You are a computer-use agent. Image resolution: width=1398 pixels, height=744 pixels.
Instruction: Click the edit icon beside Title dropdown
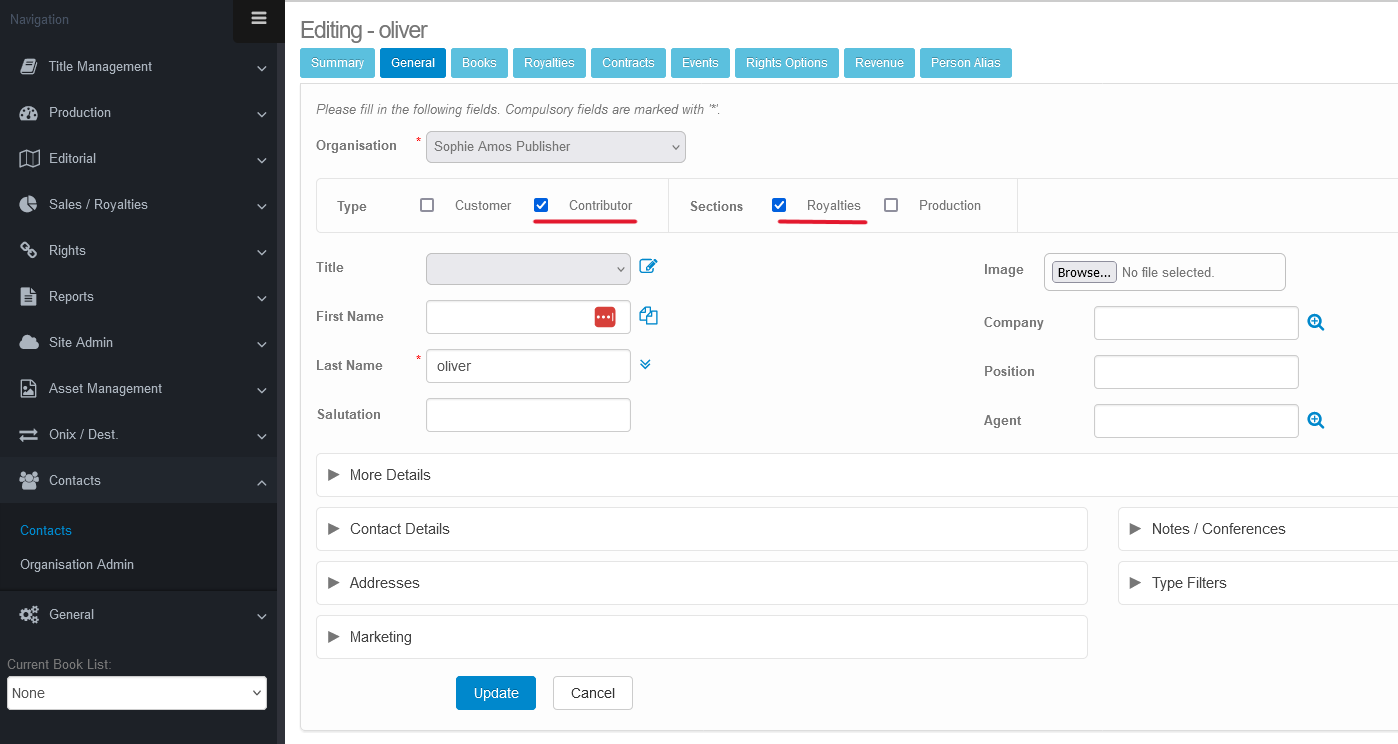point(648,266)
